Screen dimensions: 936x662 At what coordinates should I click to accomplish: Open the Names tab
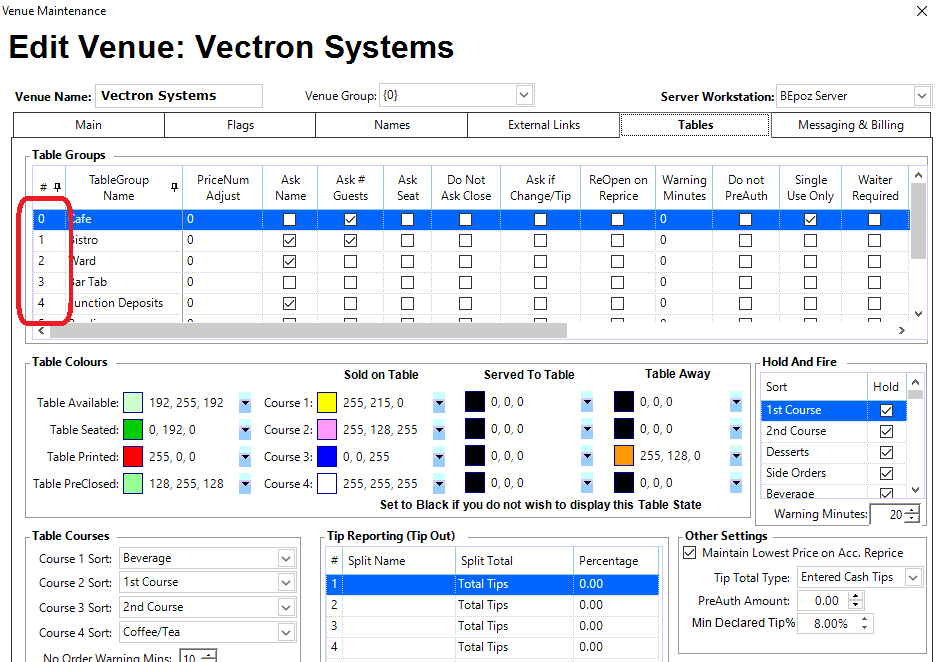pyautogui.click(x=392, y=125)
